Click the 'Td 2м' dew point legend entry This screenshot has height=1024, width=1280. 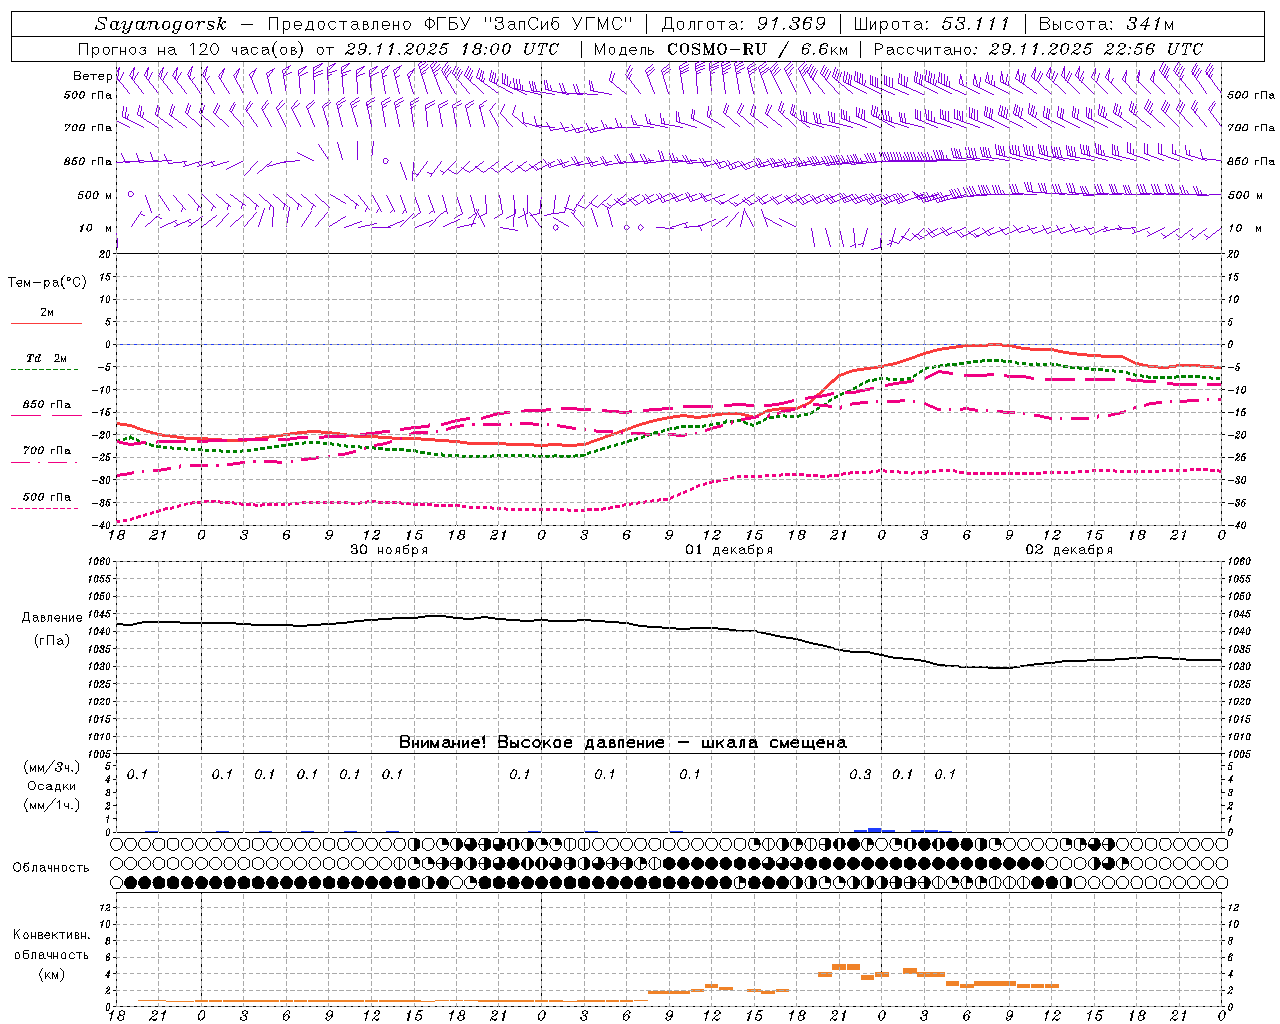47,358
